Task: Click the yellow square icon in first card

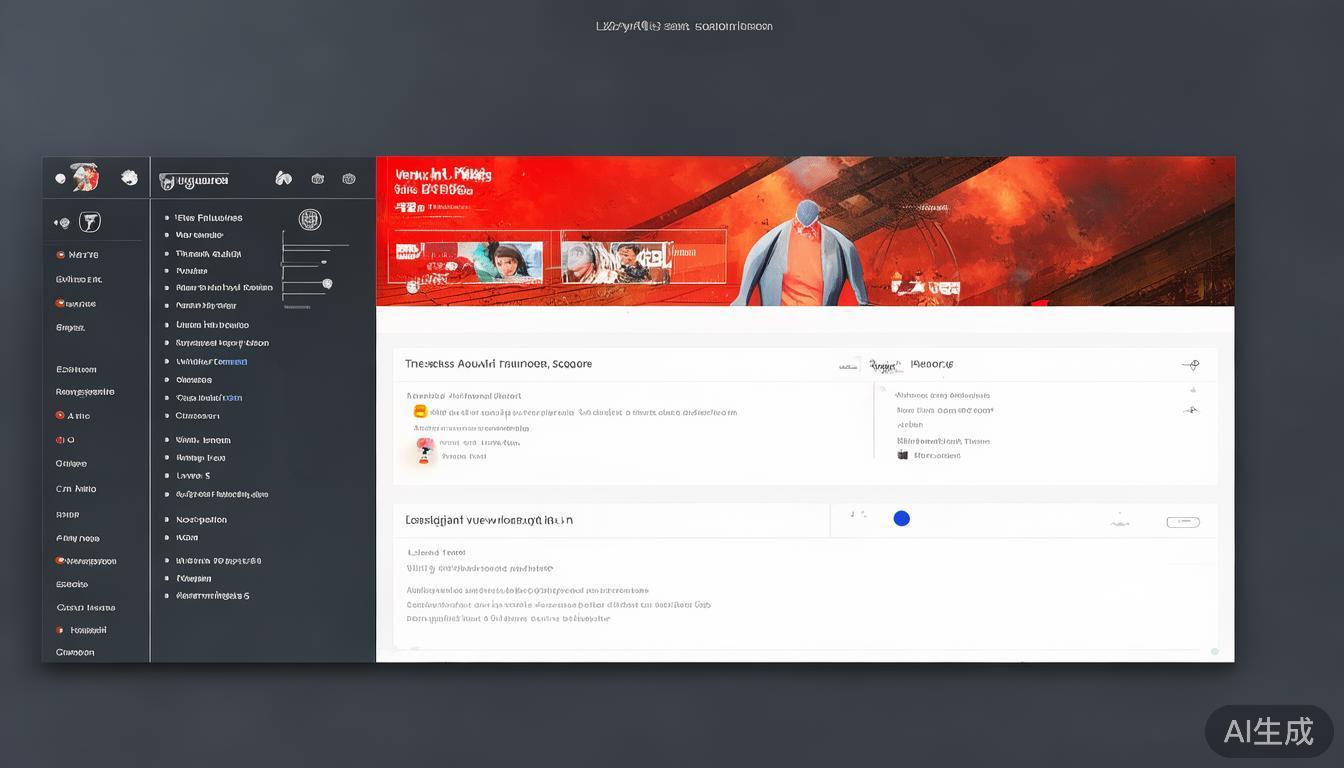Action: tap(420, 411)
